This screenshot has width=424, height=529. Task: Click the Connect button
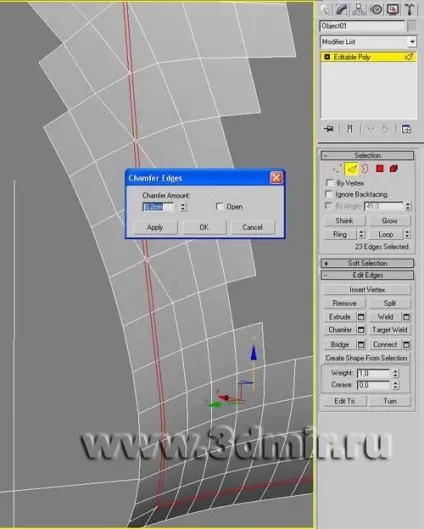(x=386, y=344)
